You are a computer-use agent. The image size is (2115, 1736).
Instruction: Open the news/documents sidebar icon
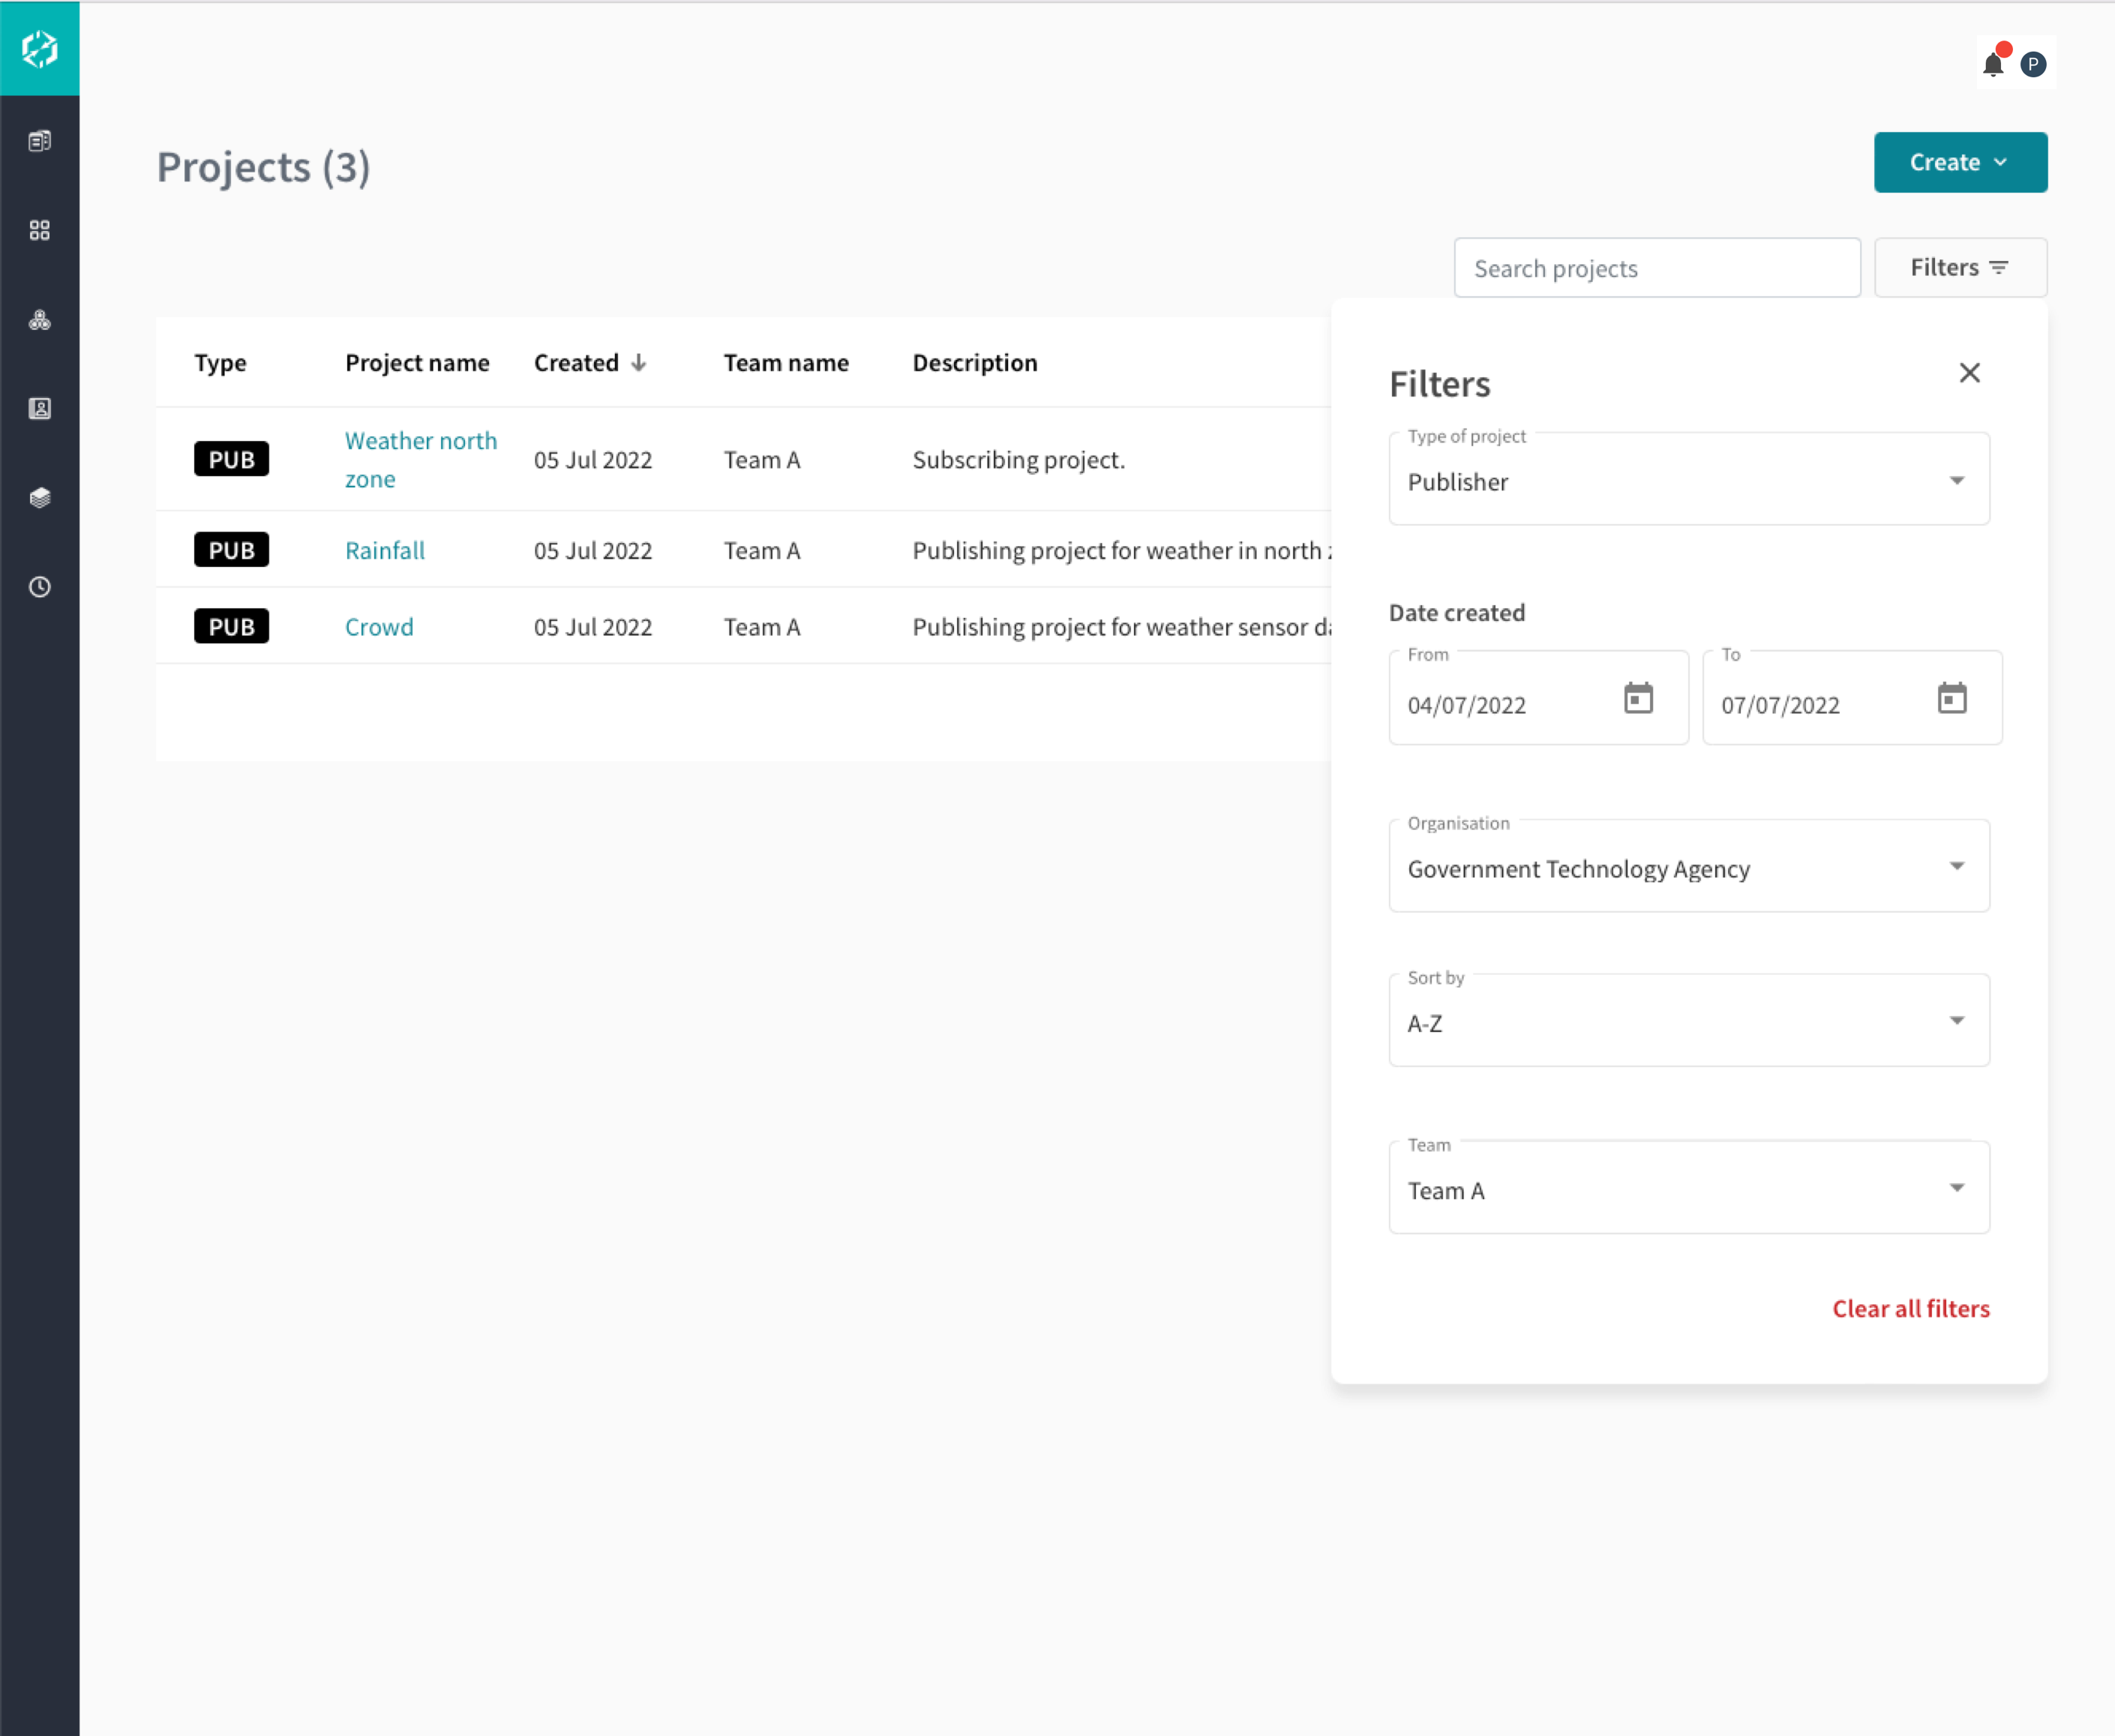40,141
